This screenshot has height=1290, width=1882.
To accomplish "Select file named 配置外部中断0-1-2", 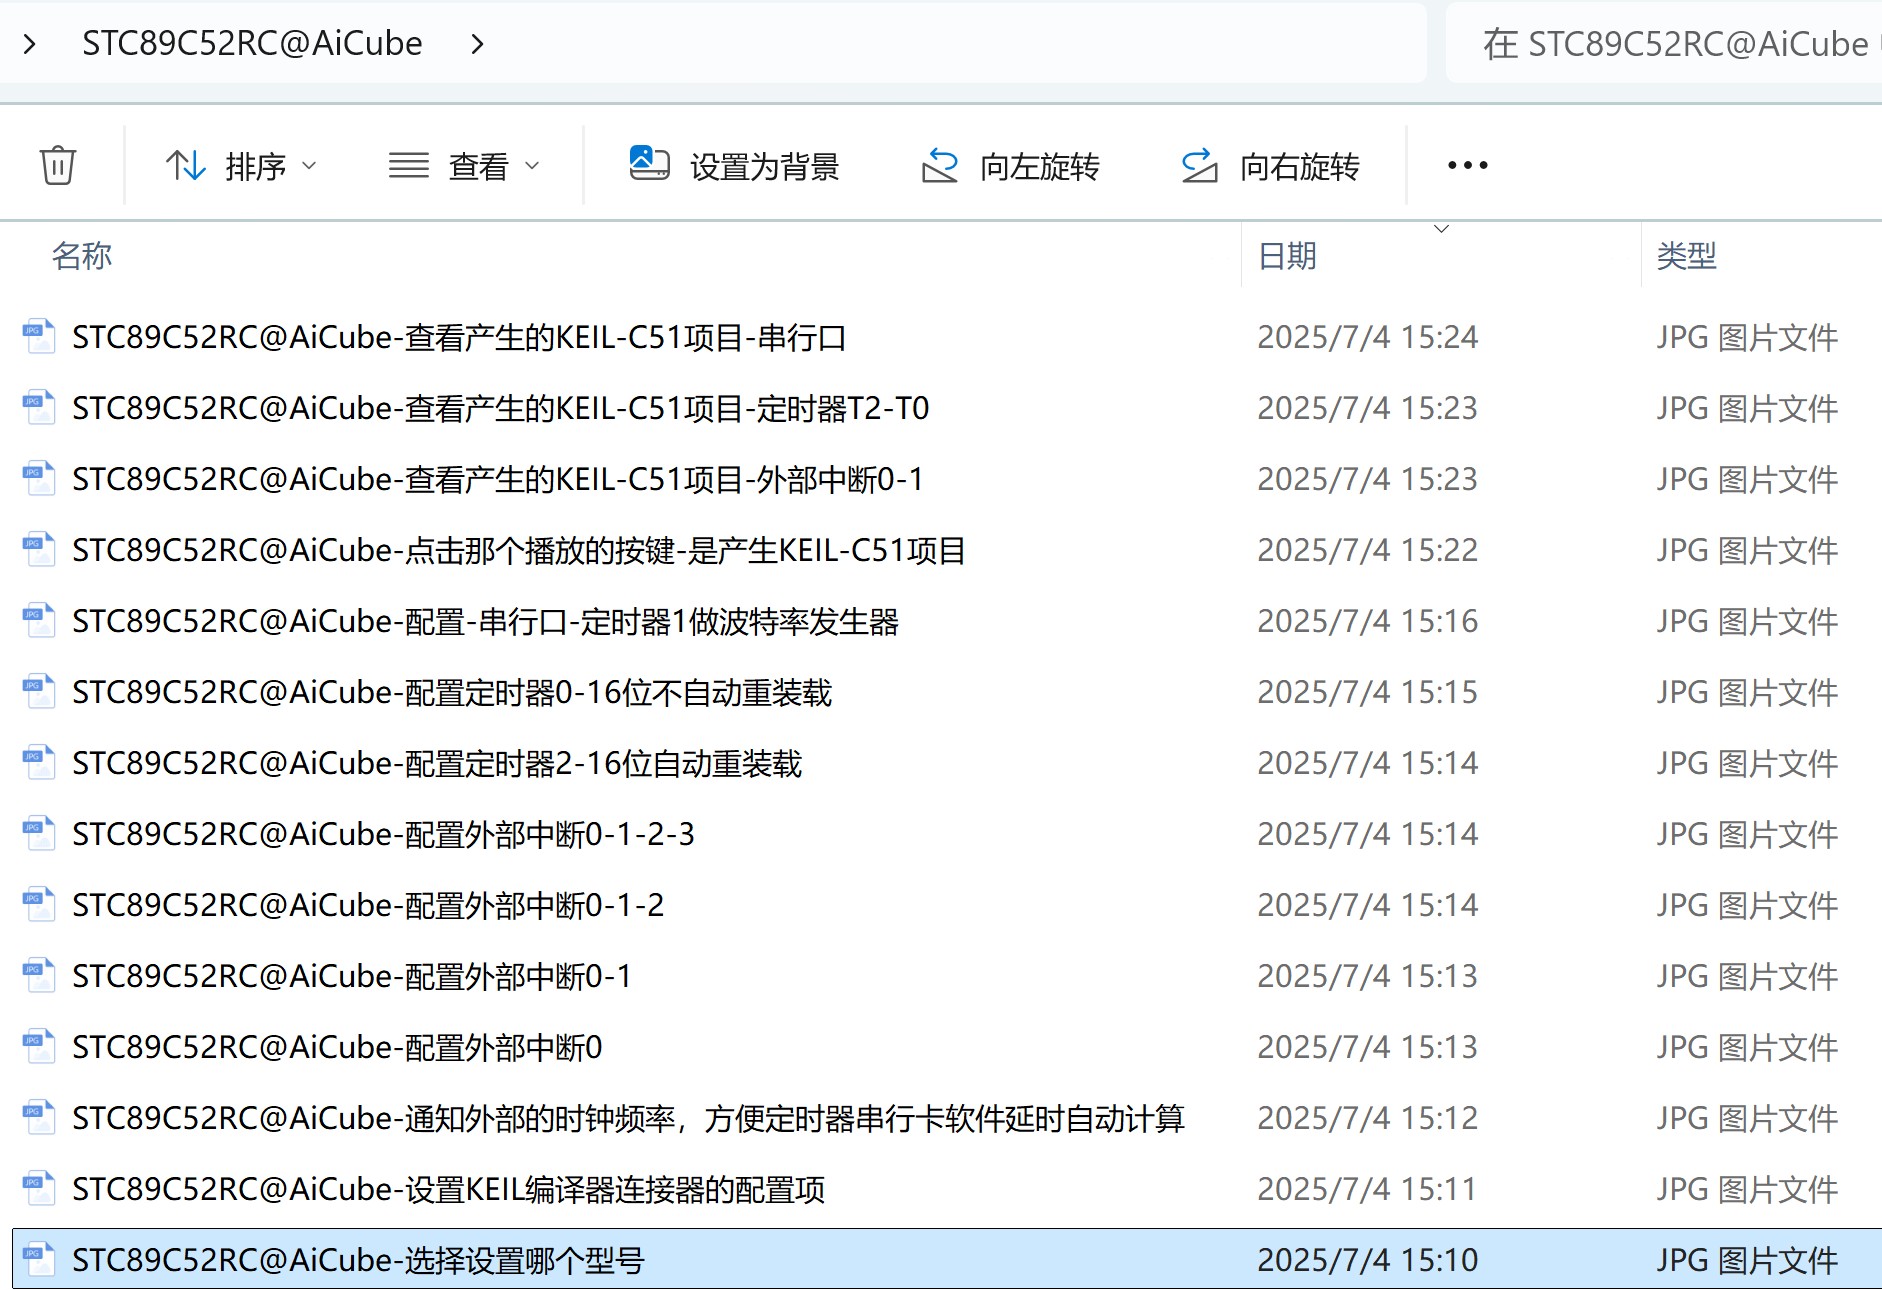I will click(x=368, y=906).
